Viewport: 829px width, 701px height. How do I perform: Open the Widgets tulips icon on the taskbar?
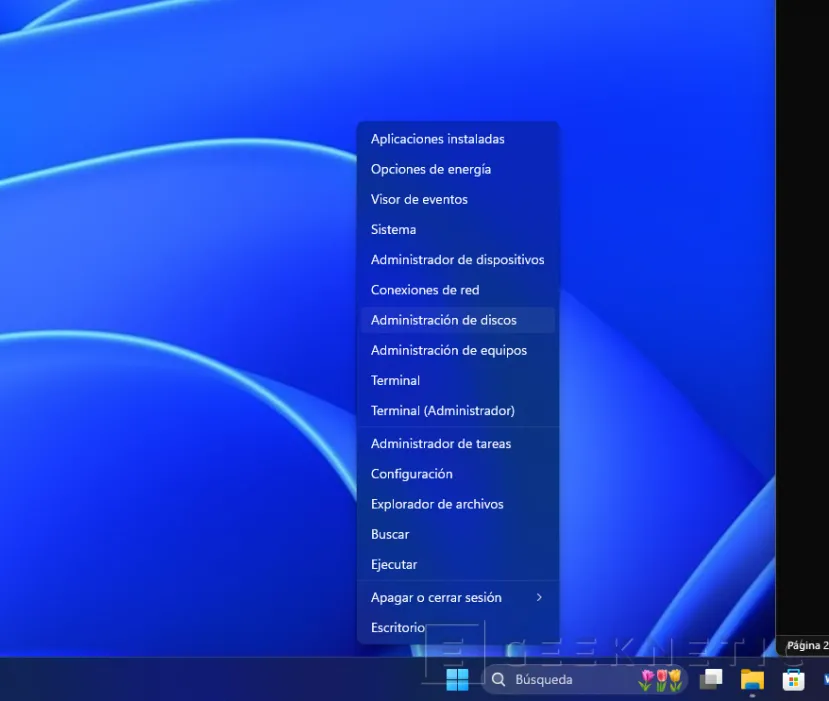tap(661, 679)
